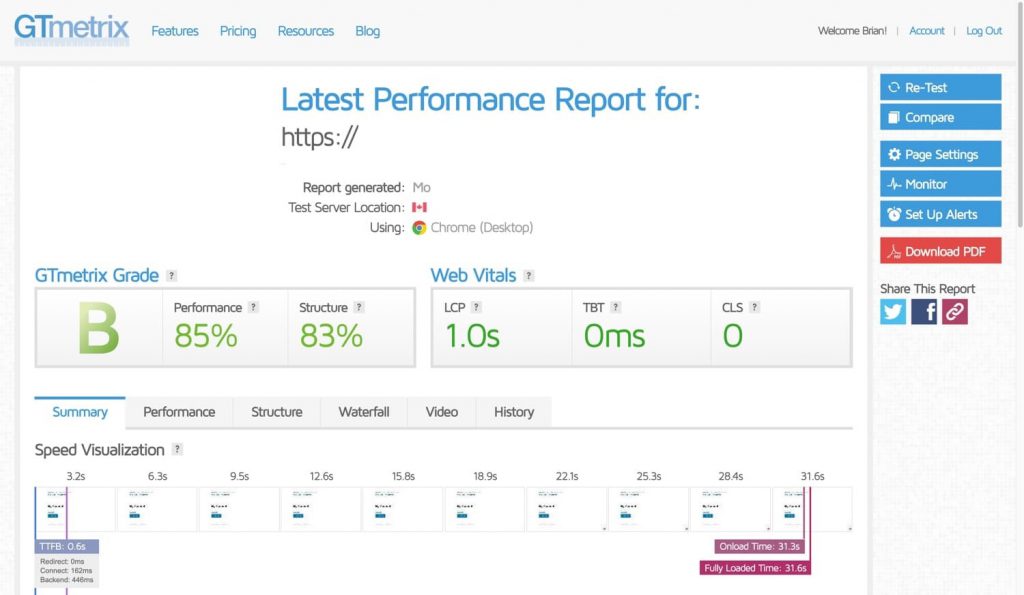The image size is (1024, 595).
Task: Click the Onload Time: 31.3s marker
Action: pos(759,546)
